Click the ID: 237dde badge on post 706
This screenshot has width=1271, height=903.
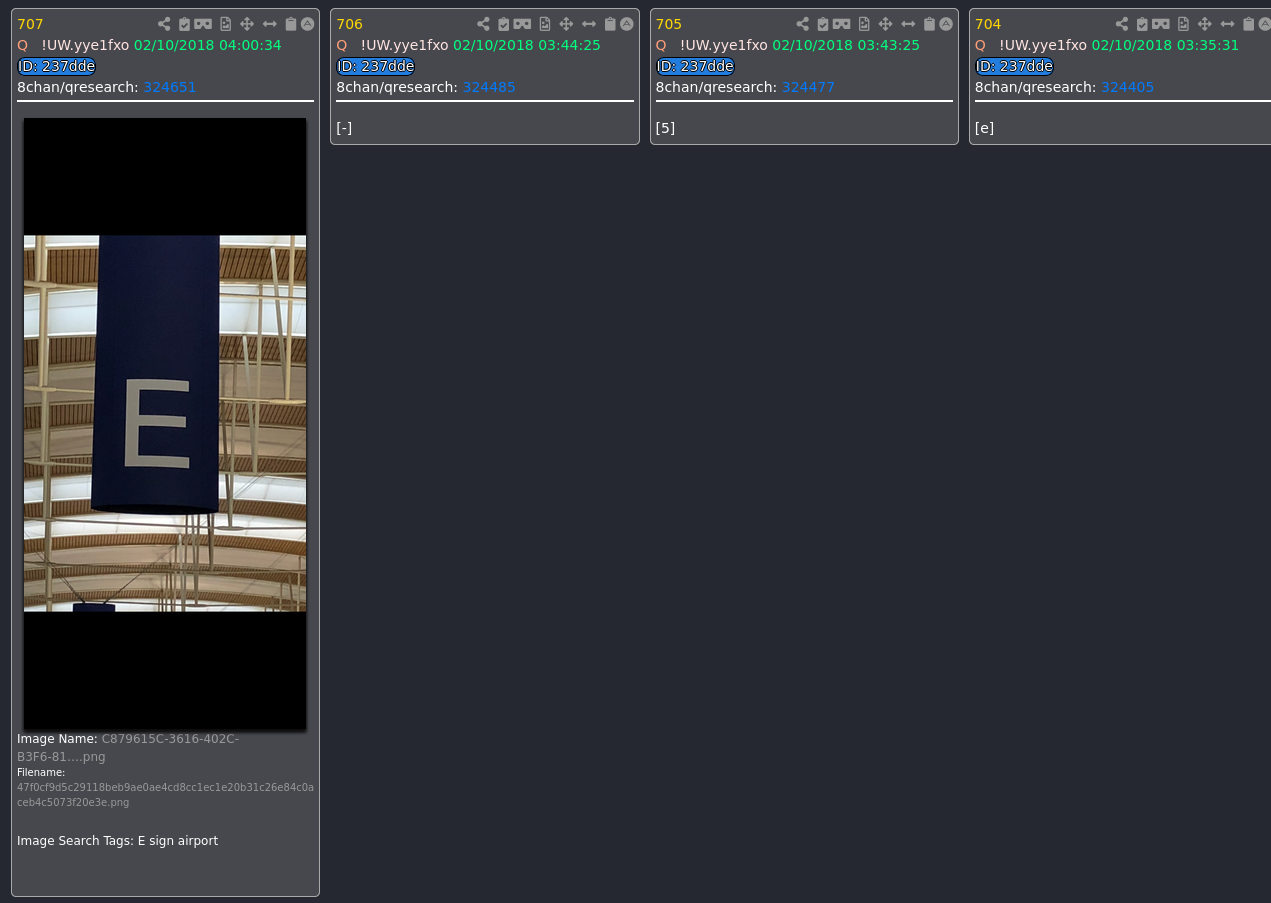pos(375,66)
